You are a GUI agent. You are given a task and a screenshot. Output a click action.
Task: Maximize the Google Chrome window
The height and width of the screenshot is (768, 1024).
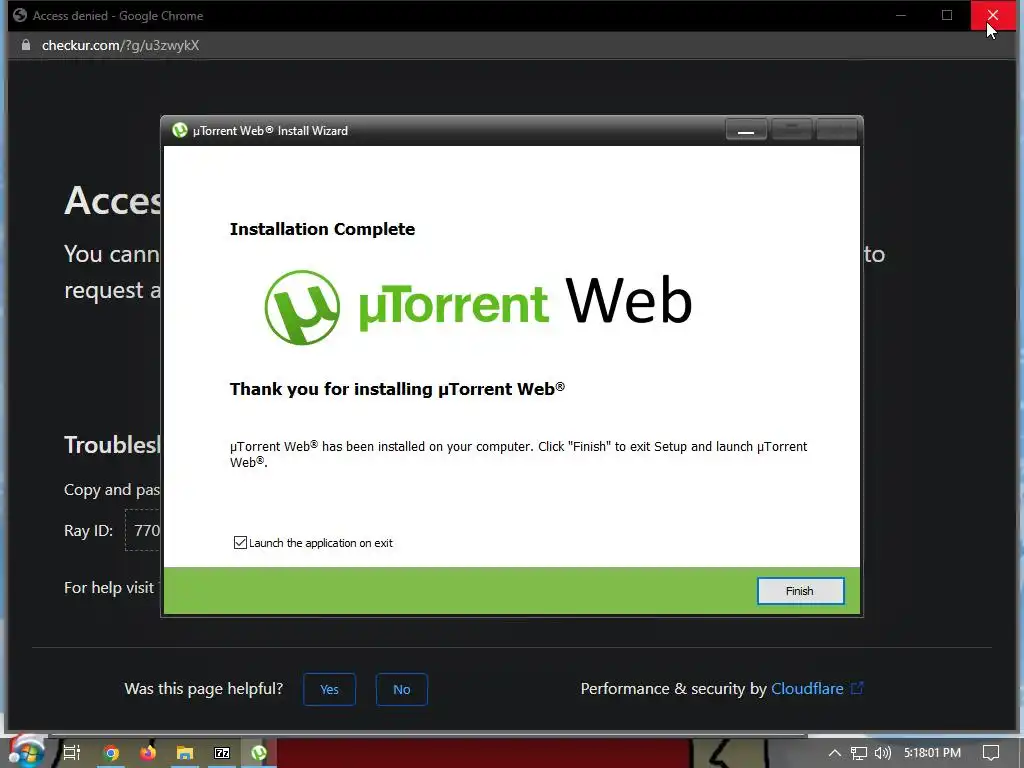(947, 15)
